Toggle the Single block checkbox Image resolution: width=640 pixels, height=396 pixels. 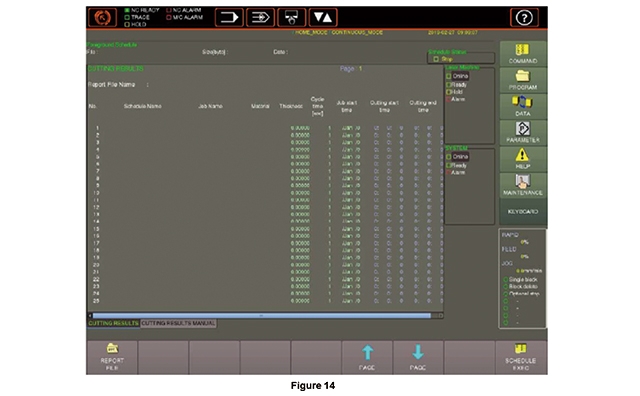pos(506,280)
